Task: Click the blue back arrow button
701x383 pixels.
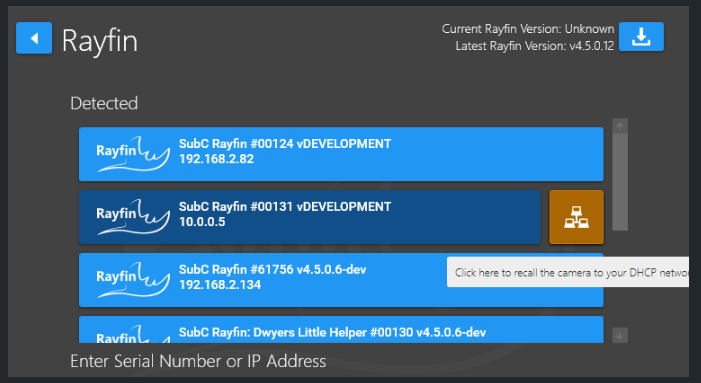Action: tap(34, 38)
